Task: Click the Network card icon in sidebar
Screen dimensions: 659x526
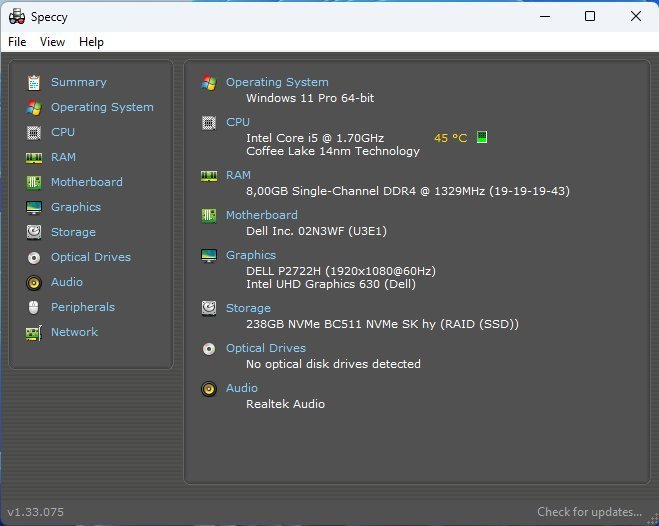Action: coord(34,333)
